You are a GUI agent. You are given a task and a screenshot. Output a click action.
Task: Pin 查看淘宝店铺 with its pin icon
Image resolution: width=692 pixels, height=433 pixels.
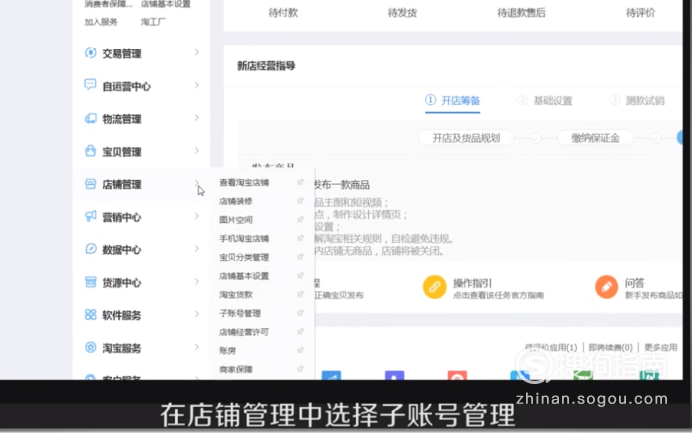(300, 182)
